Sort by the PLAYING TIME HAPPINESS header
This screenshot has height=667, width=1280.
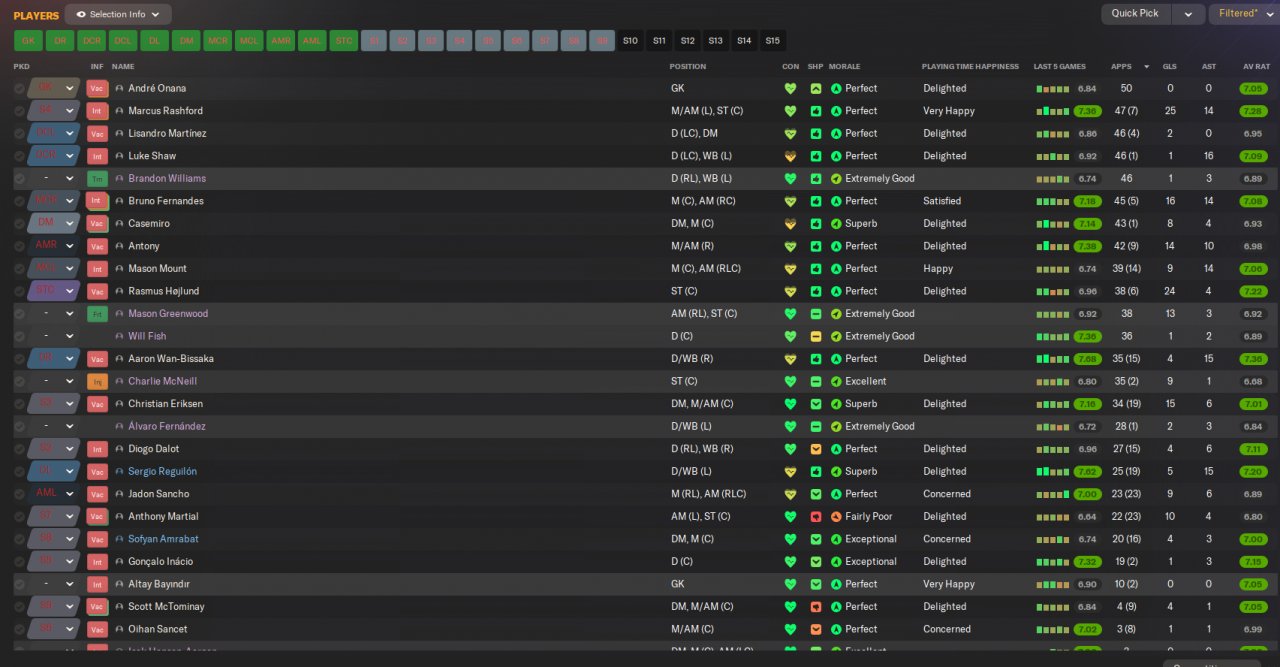(970, 67)
